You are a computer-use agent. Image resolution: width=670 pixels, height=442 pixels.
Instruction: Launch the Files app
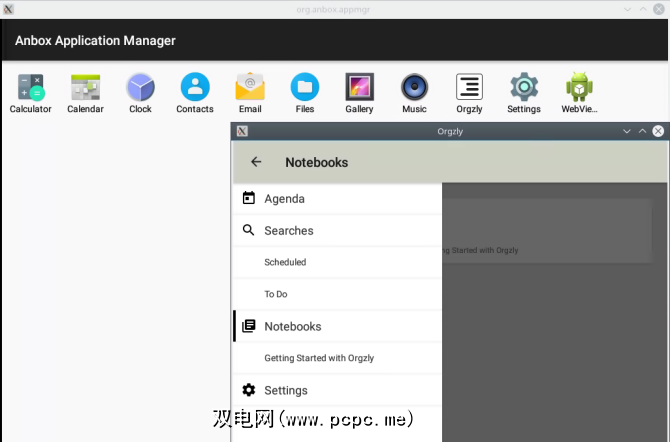click(305, 88)
